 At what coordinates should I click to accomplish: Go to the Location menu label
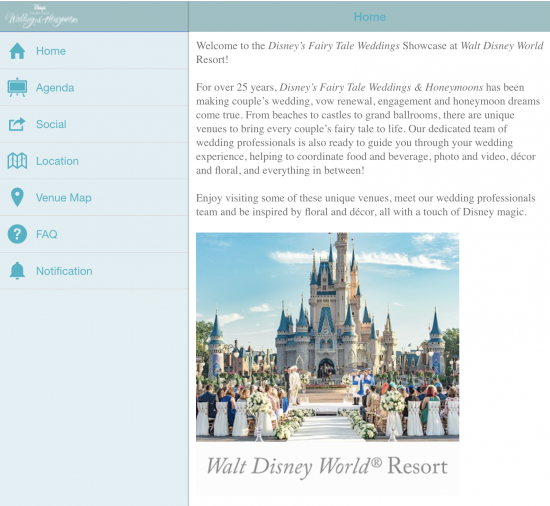point(57,161)
